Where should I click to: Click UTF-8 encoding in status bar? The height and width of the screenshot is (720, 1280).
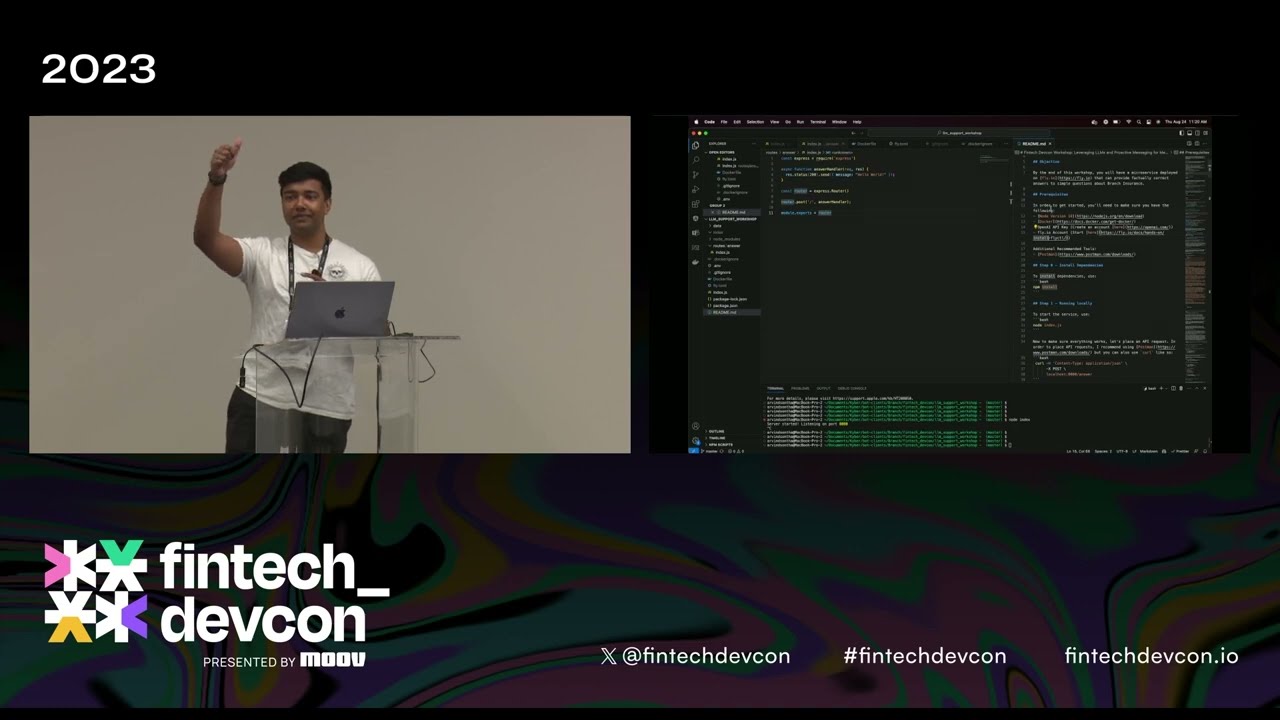1122,451
